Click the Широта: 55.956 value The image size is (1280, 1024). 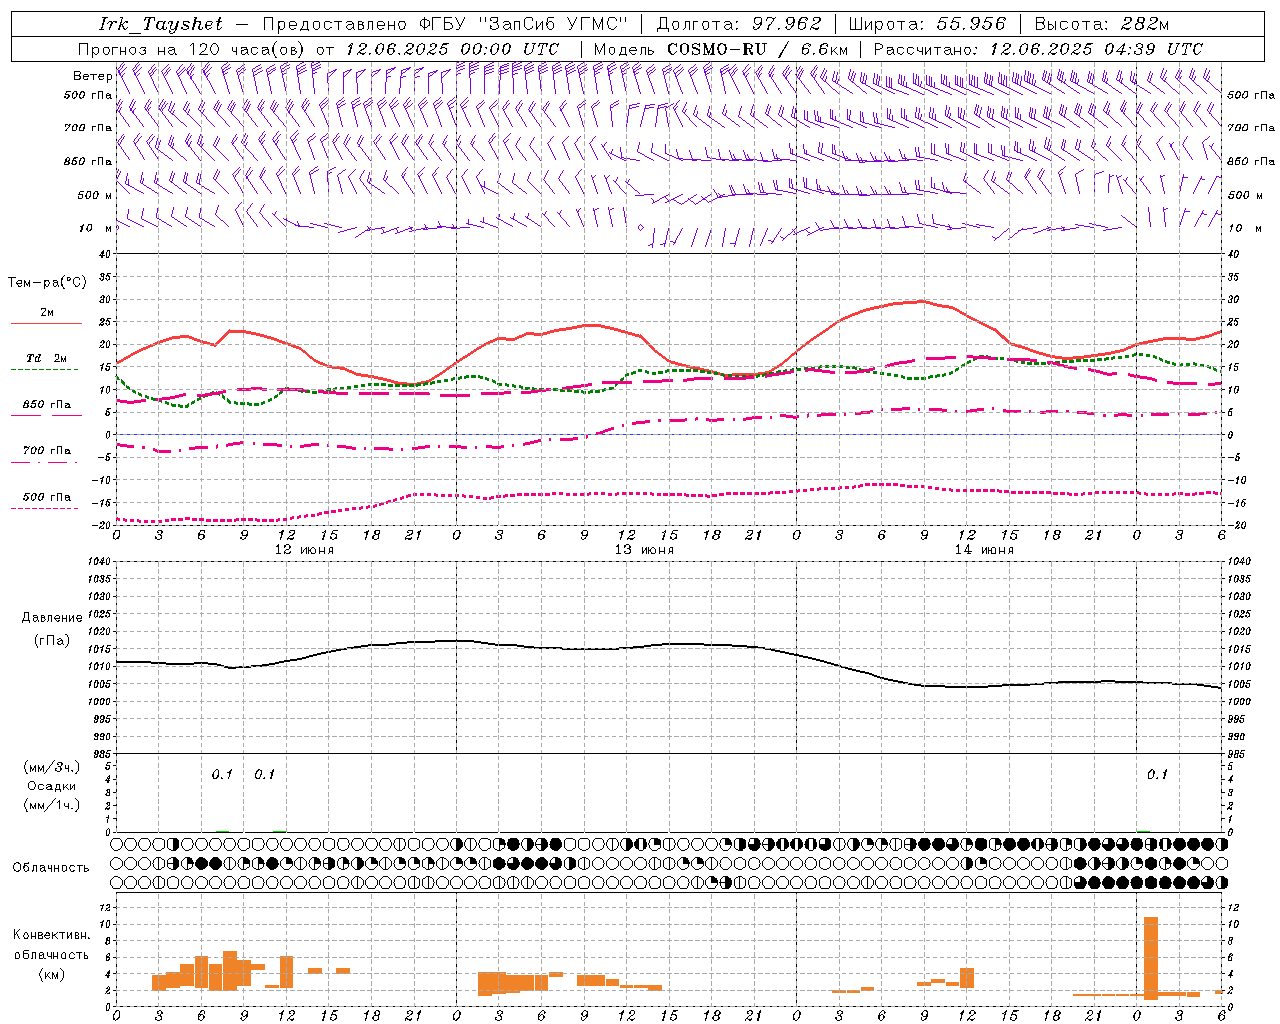tap(927, 24)
